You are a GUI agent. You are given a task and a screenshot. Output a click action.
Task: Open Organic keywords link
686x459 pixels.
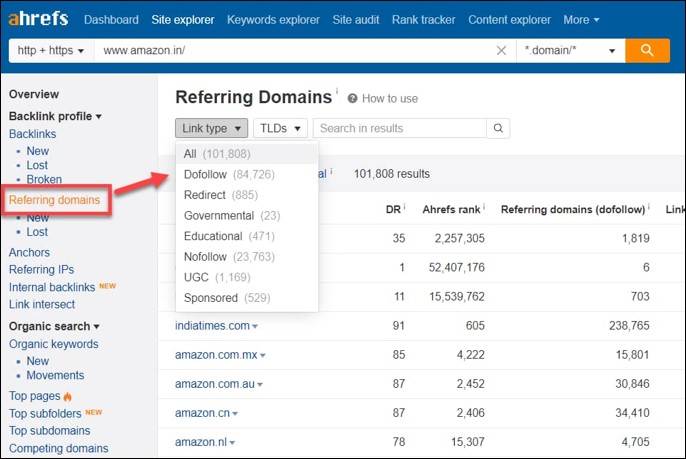[x=53, y=344]
